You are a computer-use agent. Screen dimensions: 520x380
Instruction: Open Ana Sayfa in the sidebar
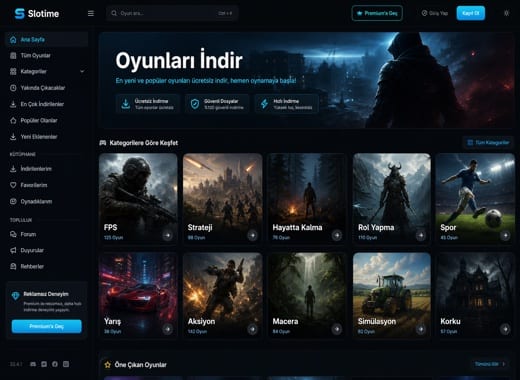click(x=47, y=40)
